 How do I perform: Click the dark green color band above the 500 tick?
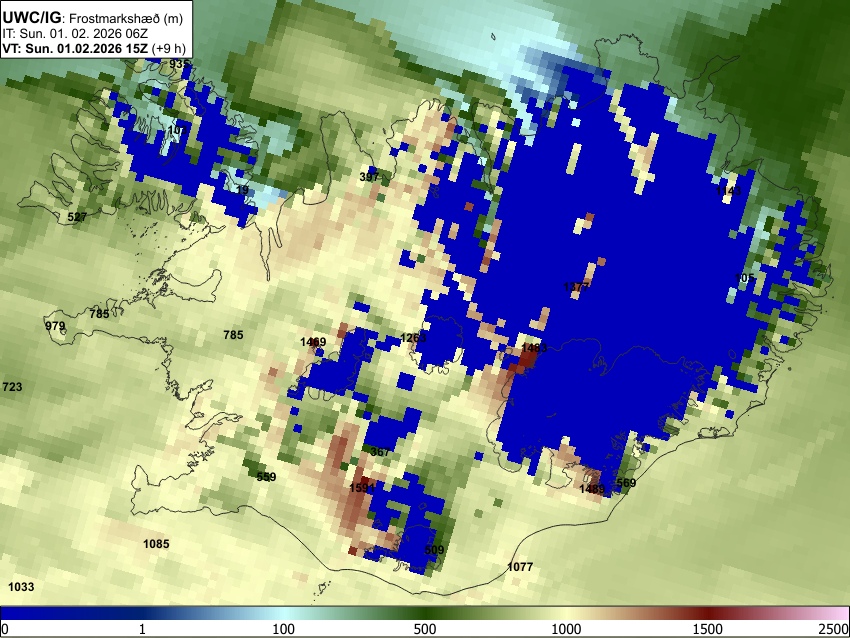click(424, 613)
